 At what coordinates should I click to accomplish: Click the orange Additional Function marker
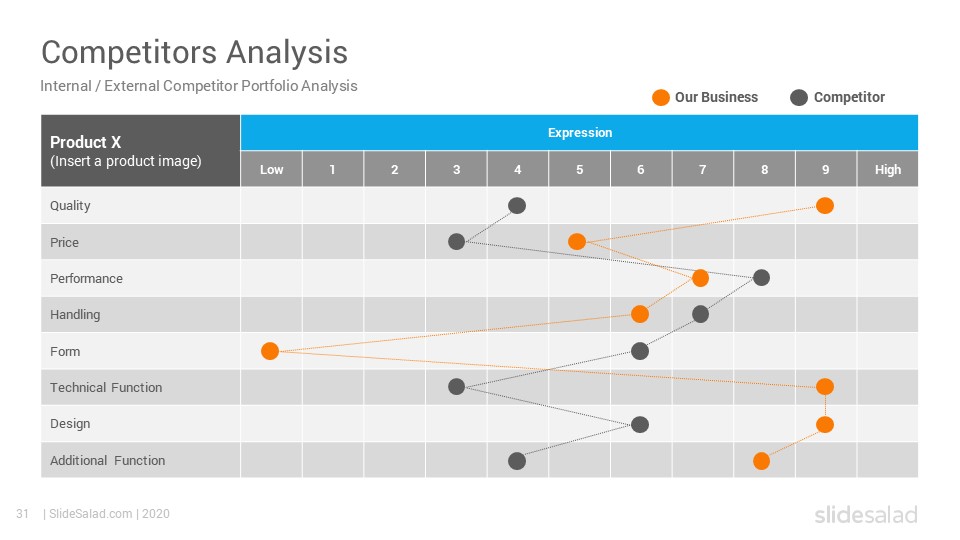761,461
